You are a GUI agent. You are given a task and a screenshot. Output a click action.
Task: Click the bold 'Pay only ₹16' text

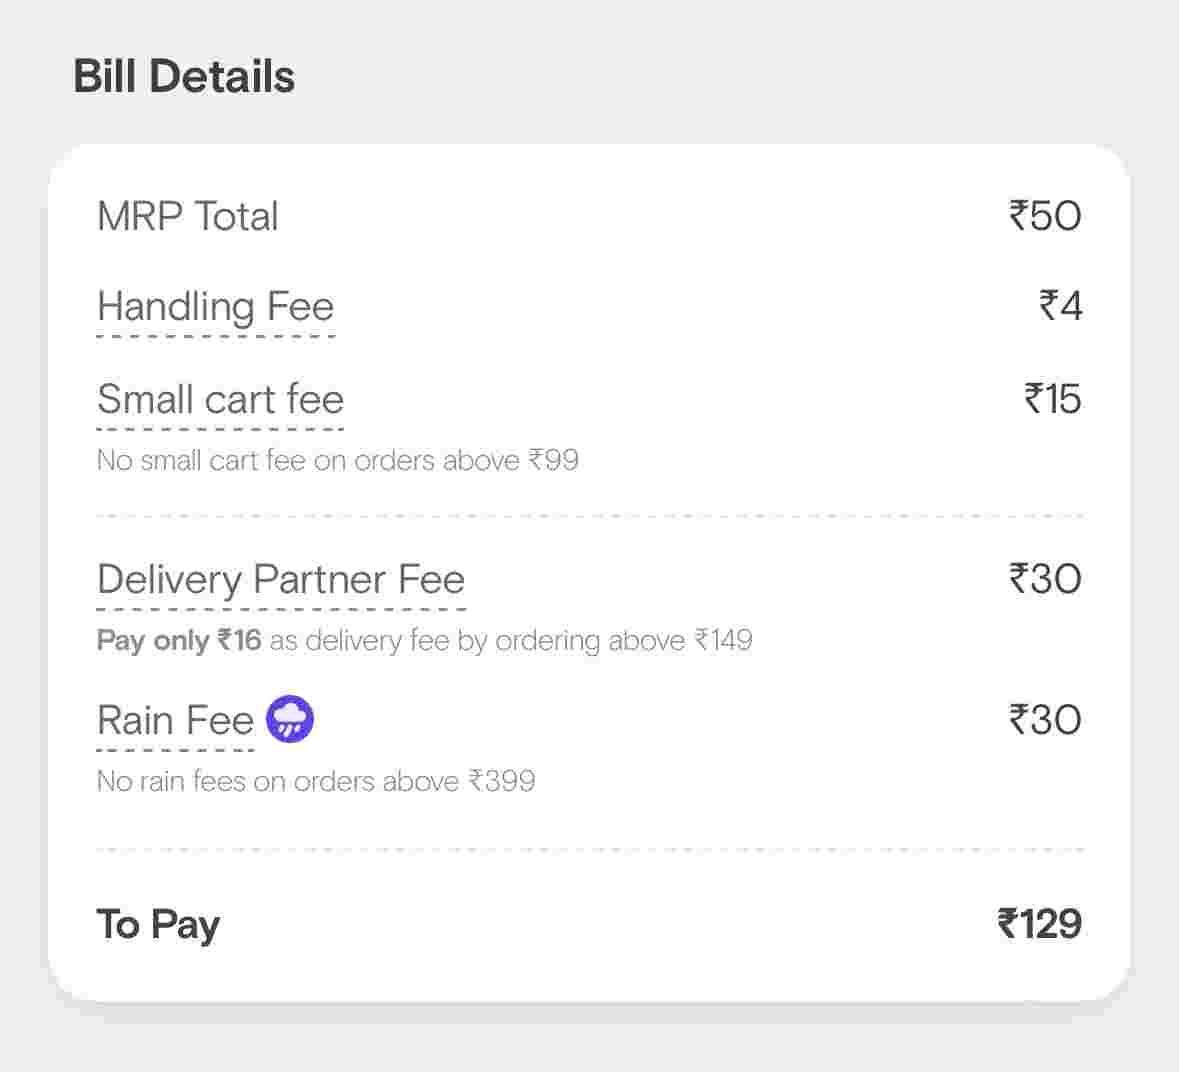[x=179, y=641]
